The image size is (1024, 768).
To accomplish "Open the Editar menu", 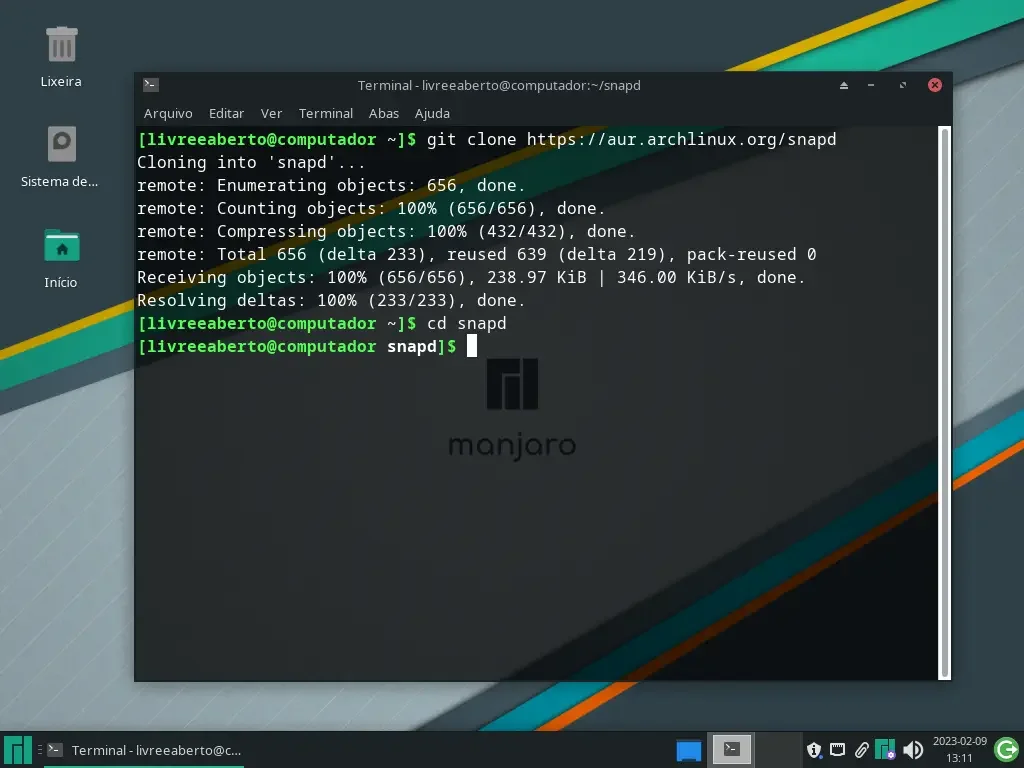I will point(227,113).
